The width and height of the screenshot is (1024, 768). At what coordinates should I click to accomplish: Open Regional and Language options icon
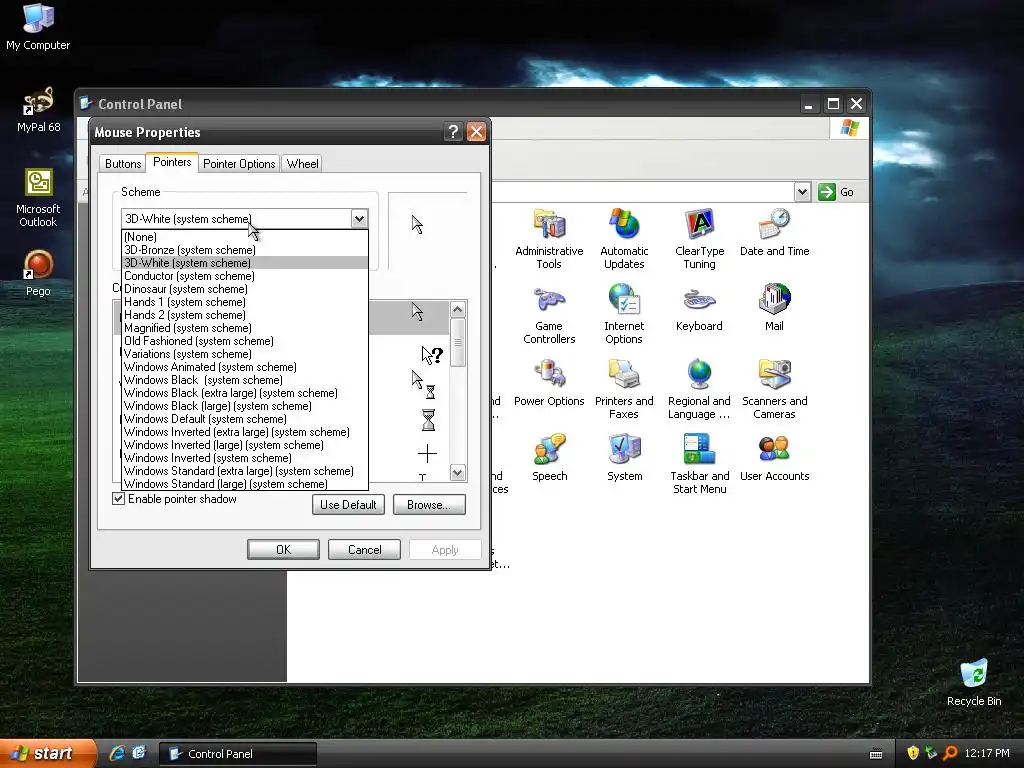[699, 389]
